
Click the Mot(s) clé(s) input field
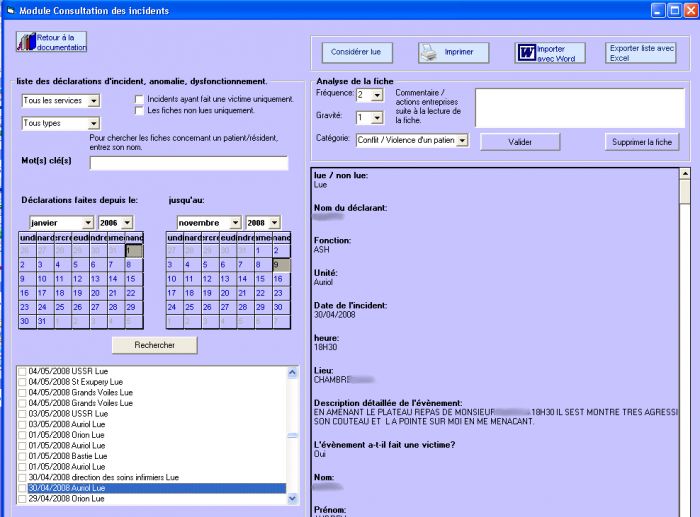[x=189, y=163]
